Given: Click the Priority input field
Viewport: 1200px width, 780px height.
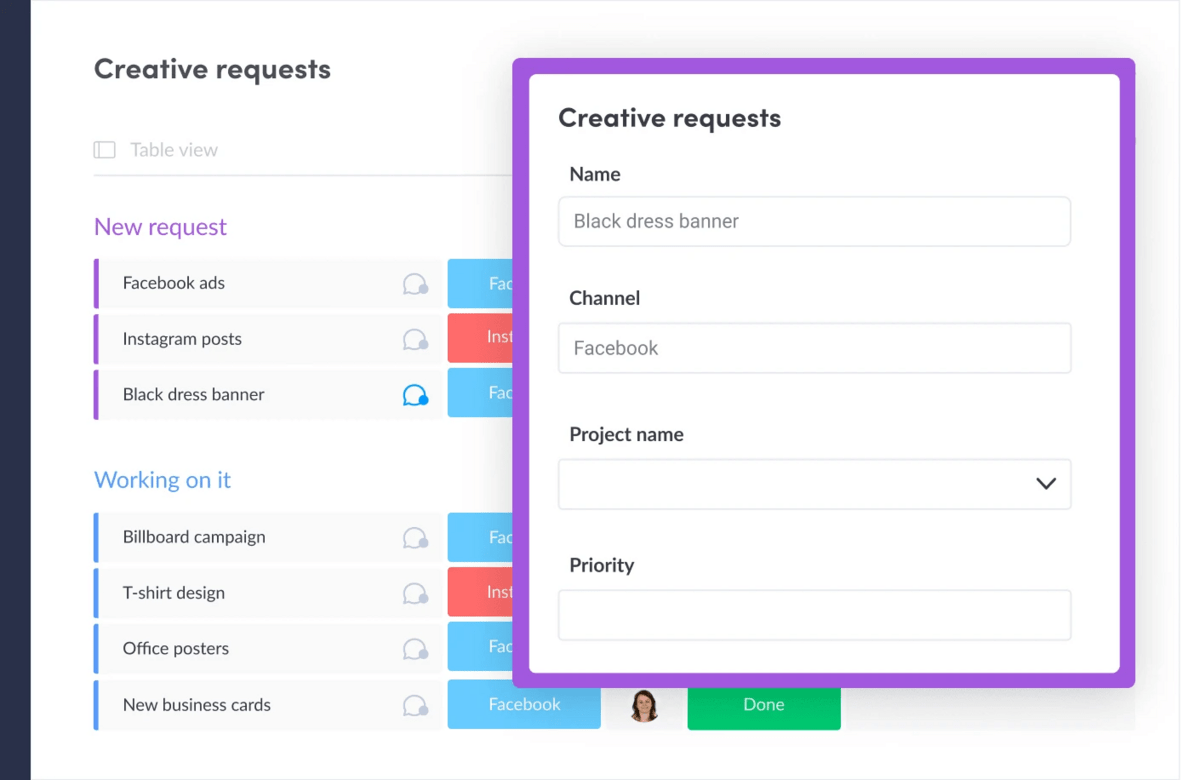Looking at the screenshot, I should click(814, 615).
